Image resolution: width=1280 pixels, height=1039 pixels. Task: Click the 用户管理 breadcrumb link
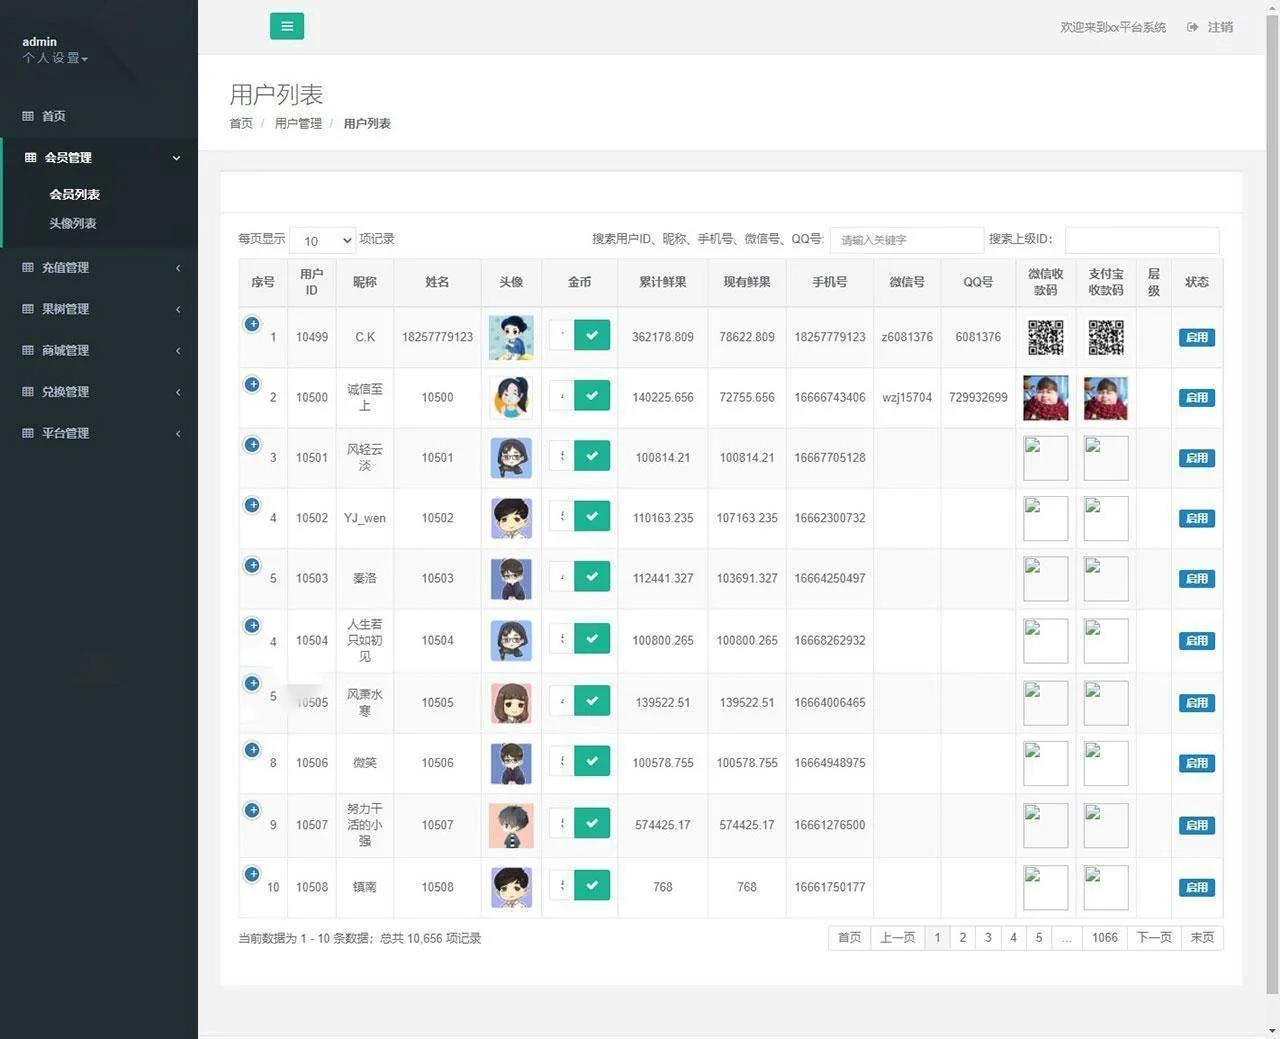[298, 123]
